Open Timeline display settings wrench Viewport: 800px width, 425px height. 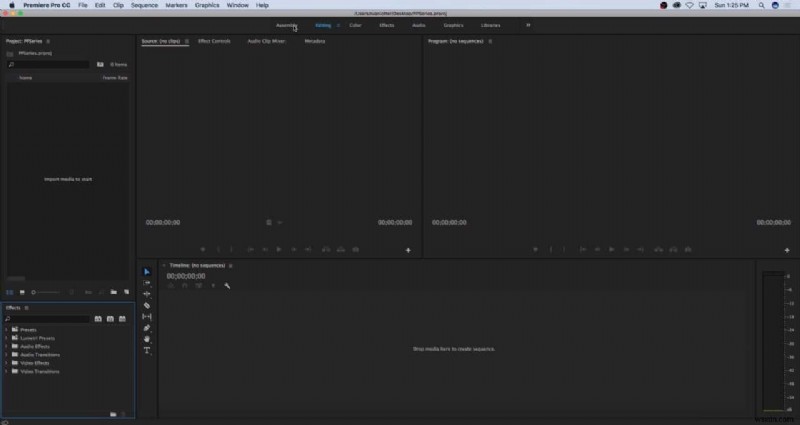[227, 286]
